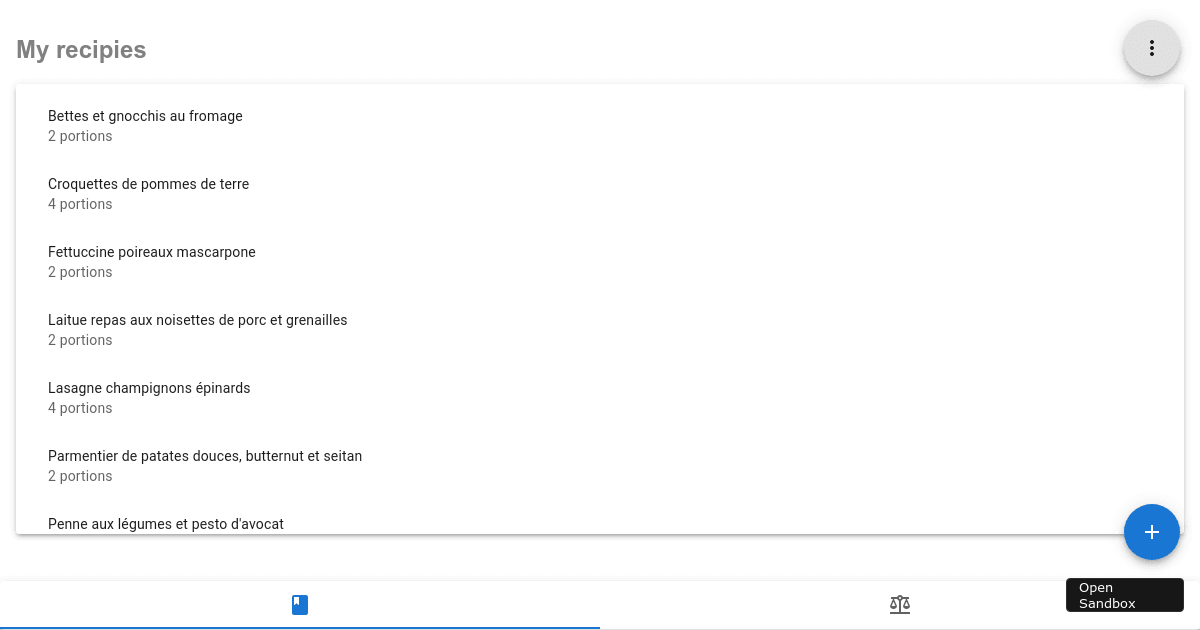Image resolution: width=1200 pixels, height=630 pixels.
Task: Select Penne aux légumes et pesto d'avocat
Action: tap(166, 523)
